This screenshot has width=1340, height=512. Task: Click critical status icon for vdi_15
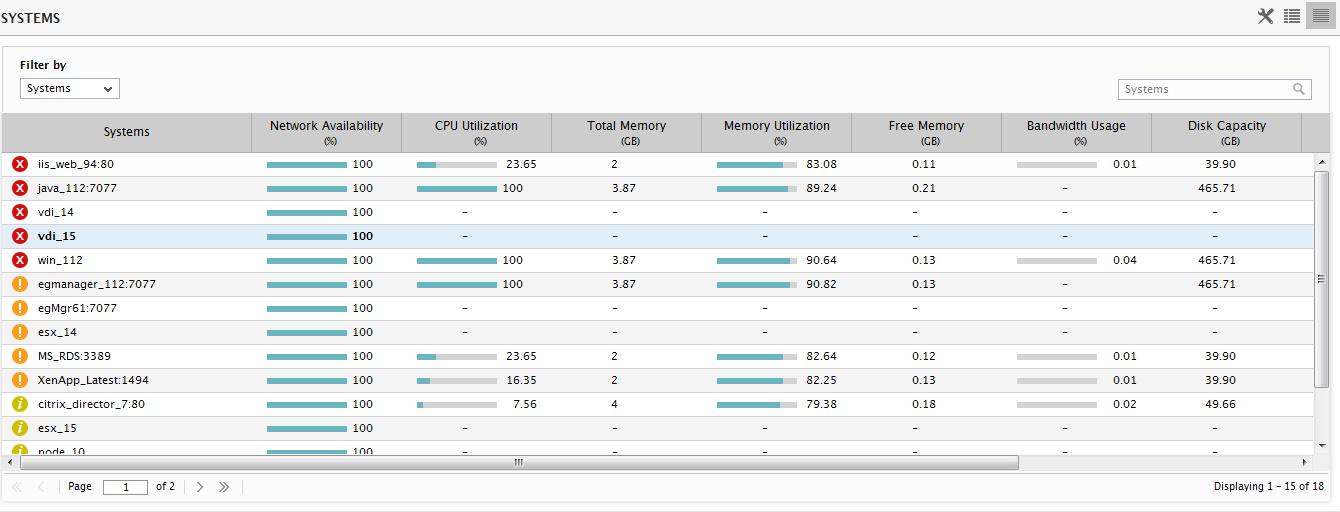click(20, 236)
